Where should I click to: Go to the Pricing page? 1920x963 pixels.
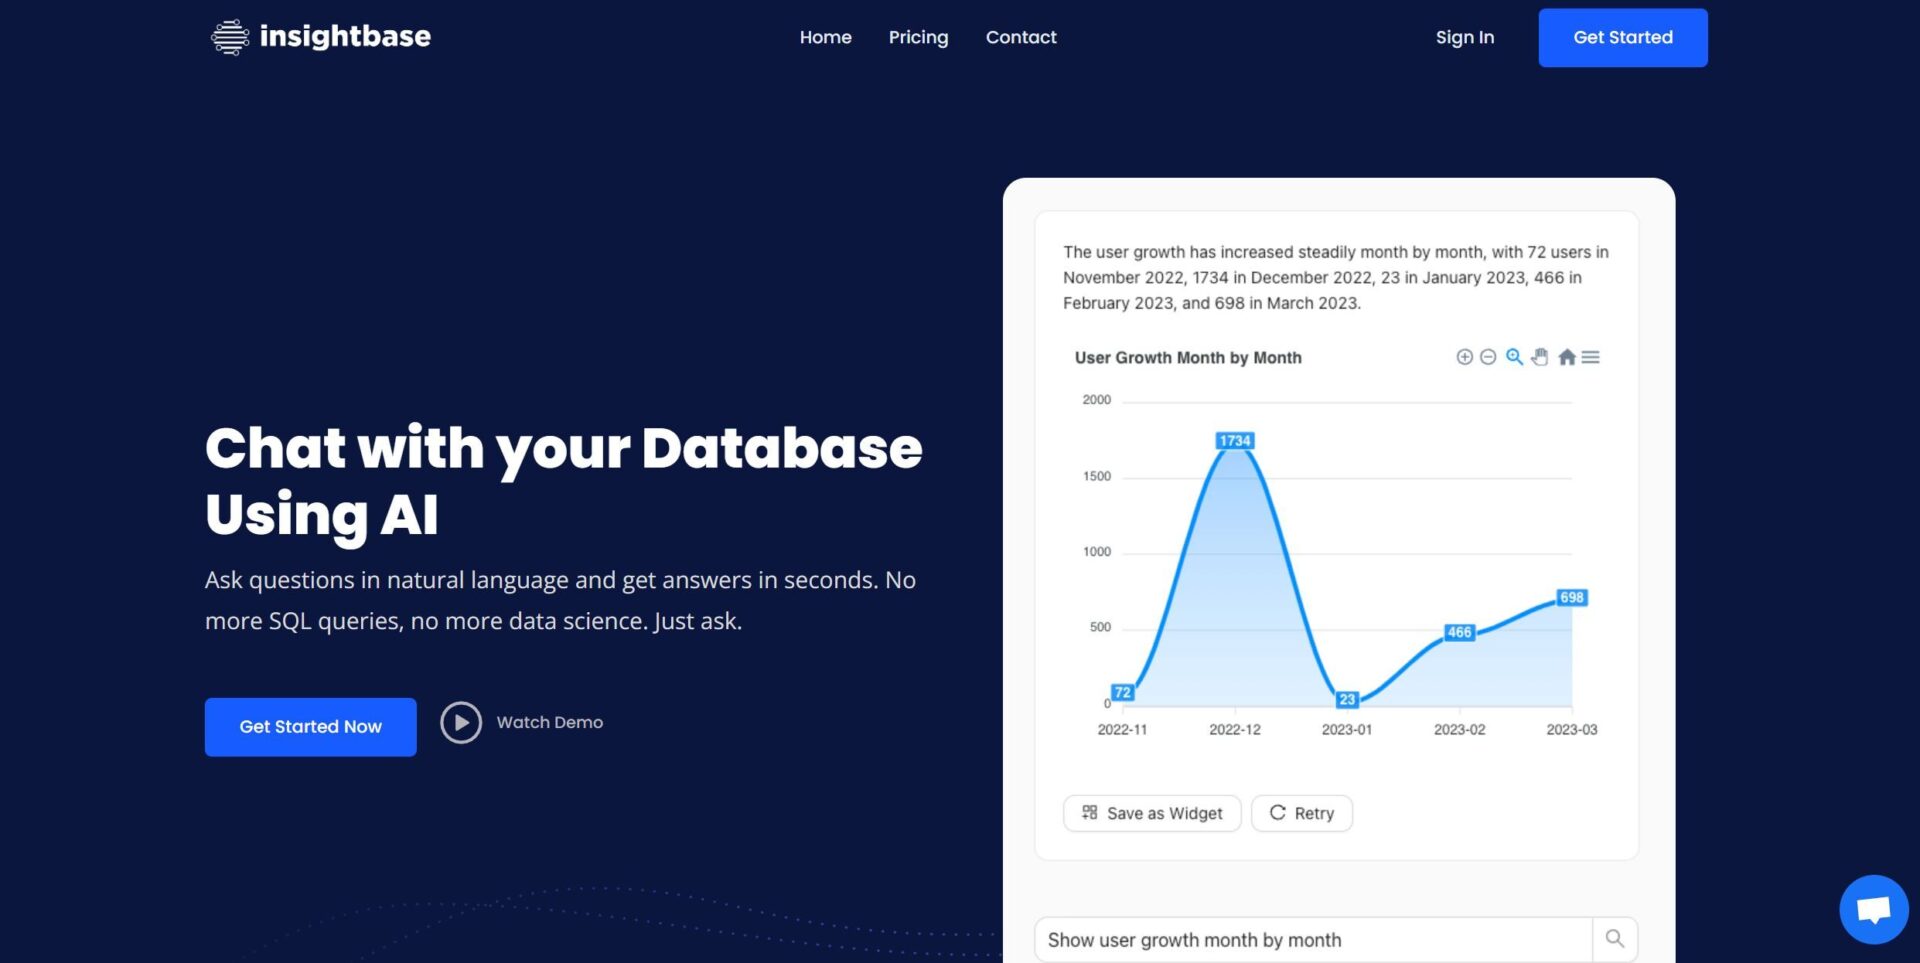click(918, 37)
